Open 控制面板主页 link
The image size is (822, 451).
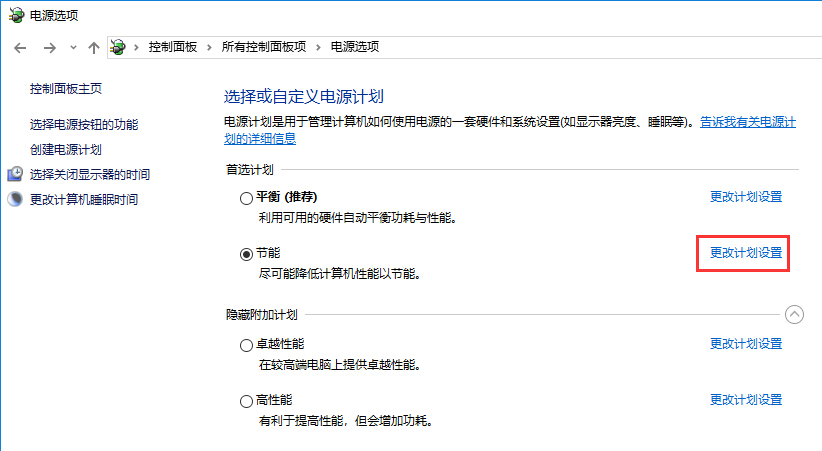(x=66, y=89)
